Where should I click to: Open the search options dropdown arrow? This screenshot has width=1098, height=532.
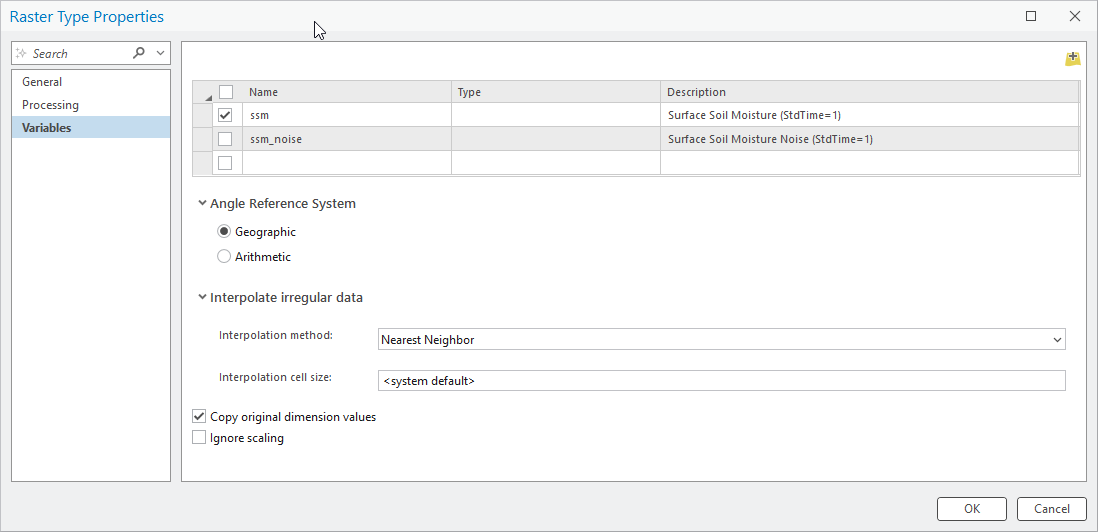point(160,53)
